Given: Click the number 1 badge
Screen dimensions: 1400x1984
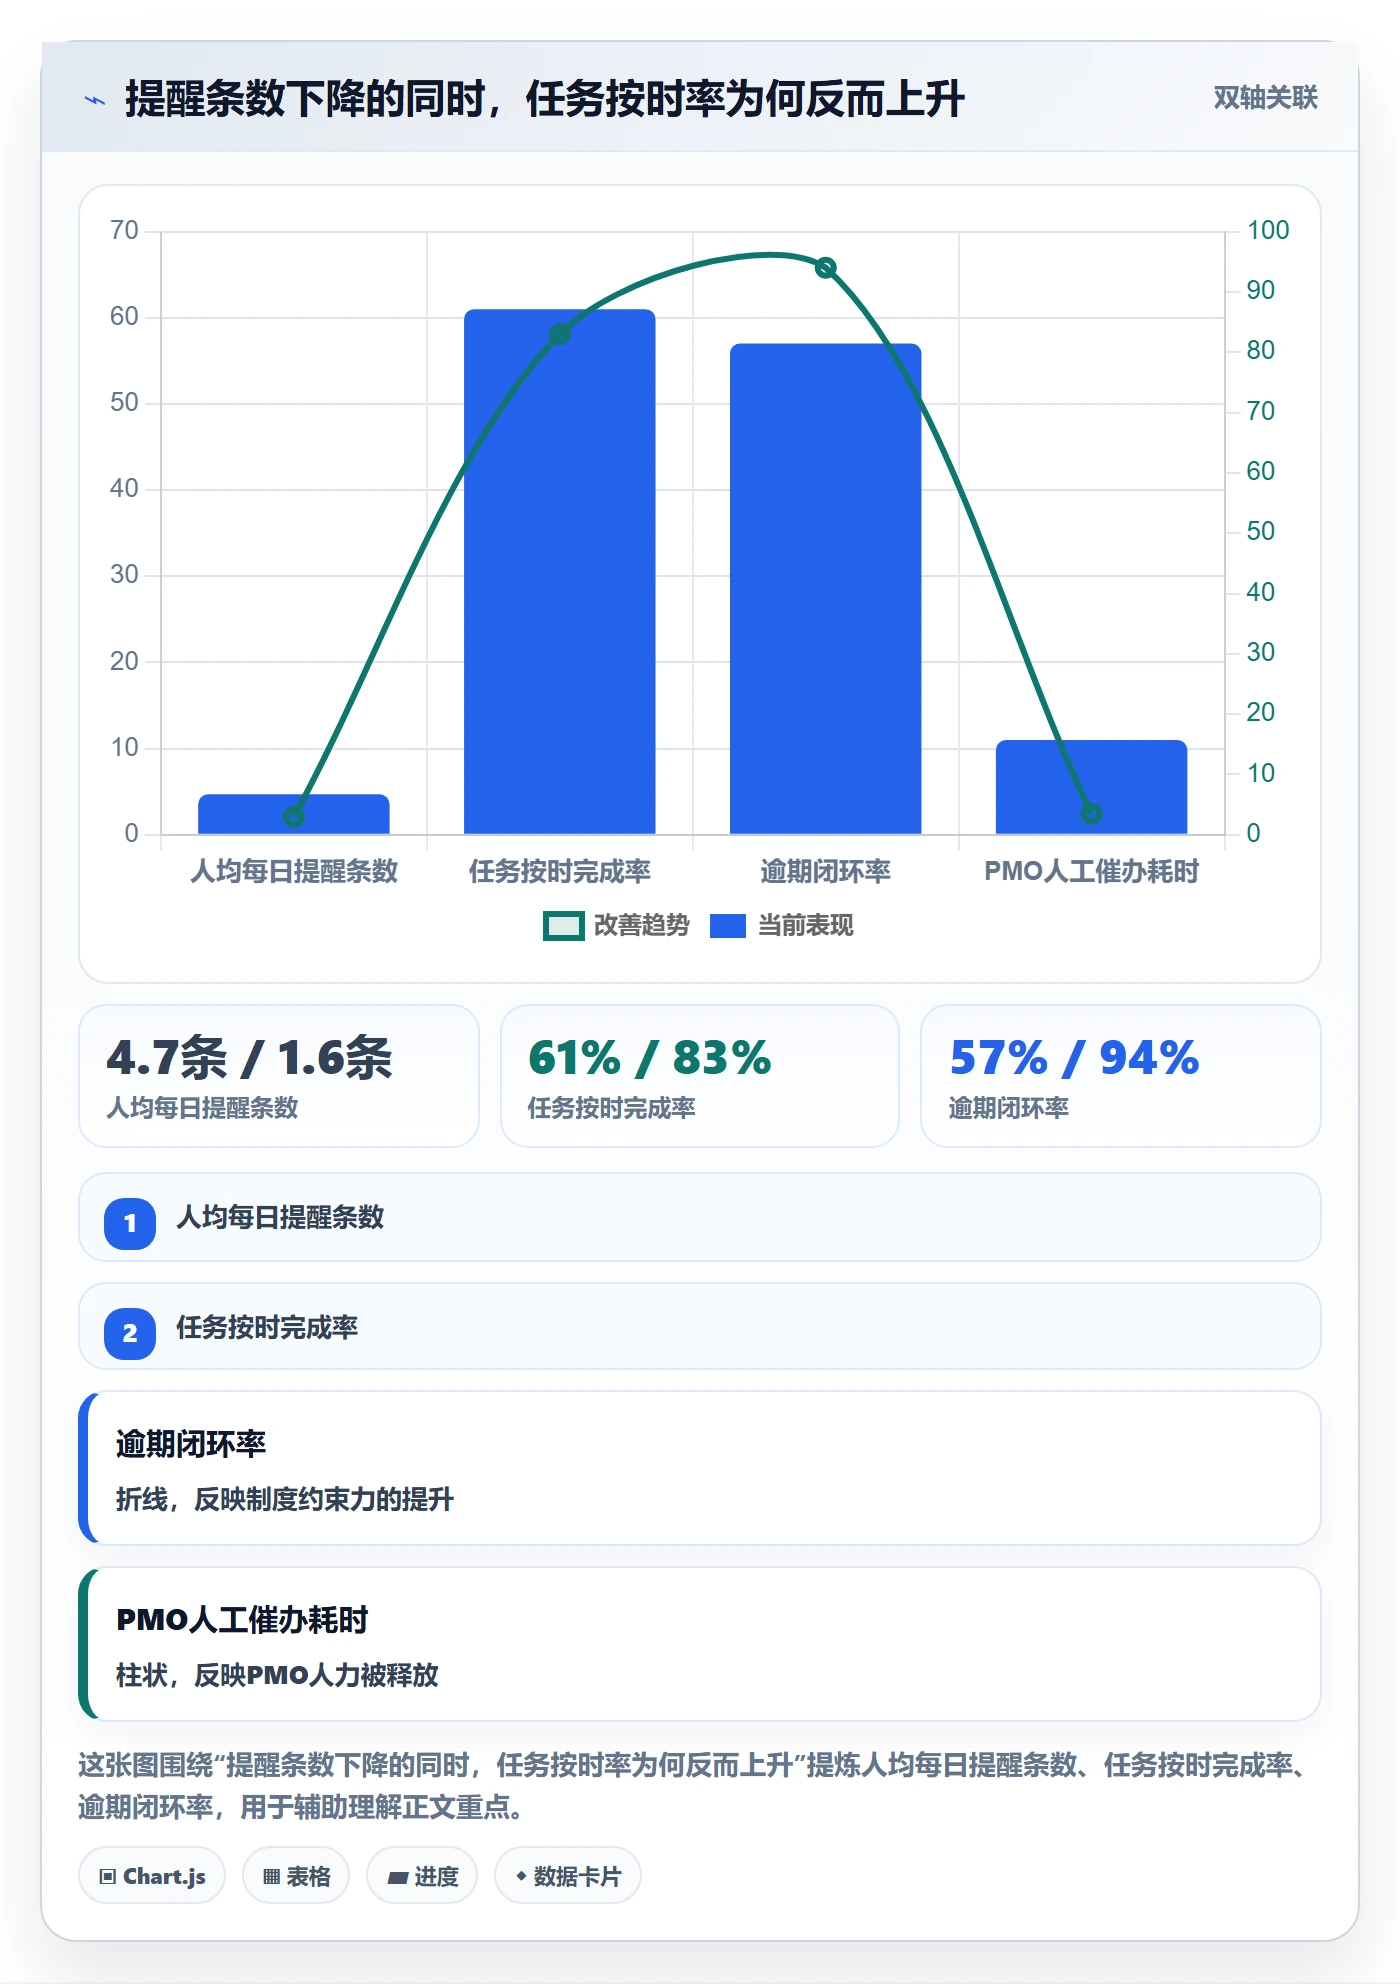Looking at the screenshot, I should click(130, 1223).
